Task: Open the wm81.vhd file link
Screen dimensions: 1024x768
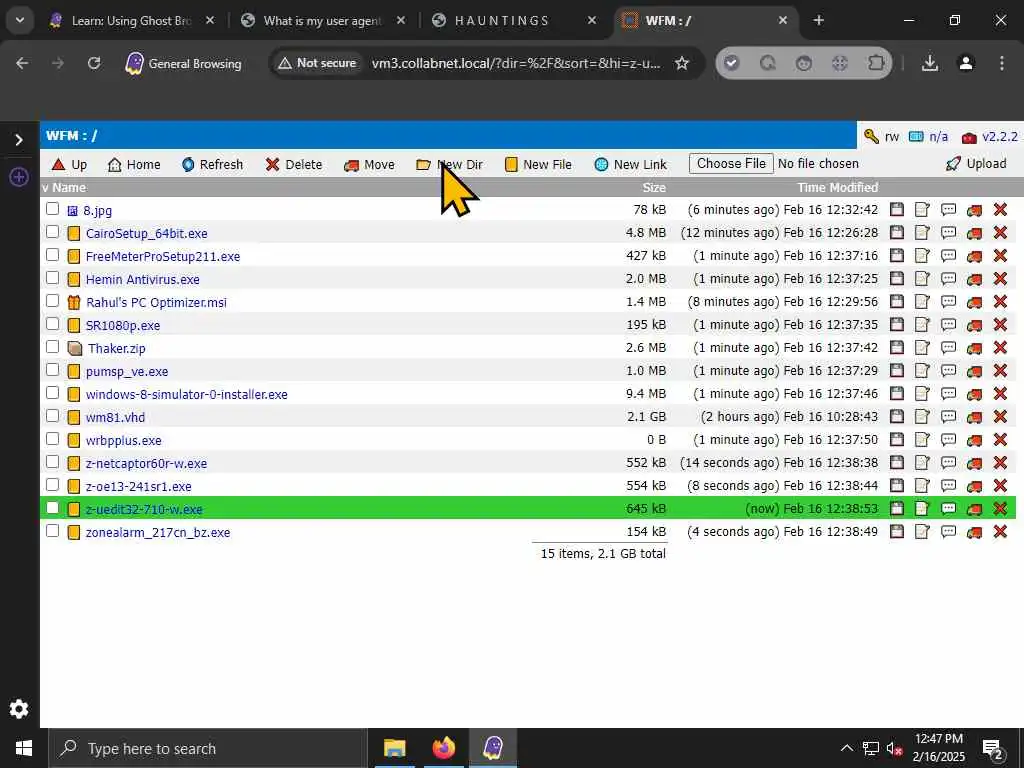Action: pos(115,417)
